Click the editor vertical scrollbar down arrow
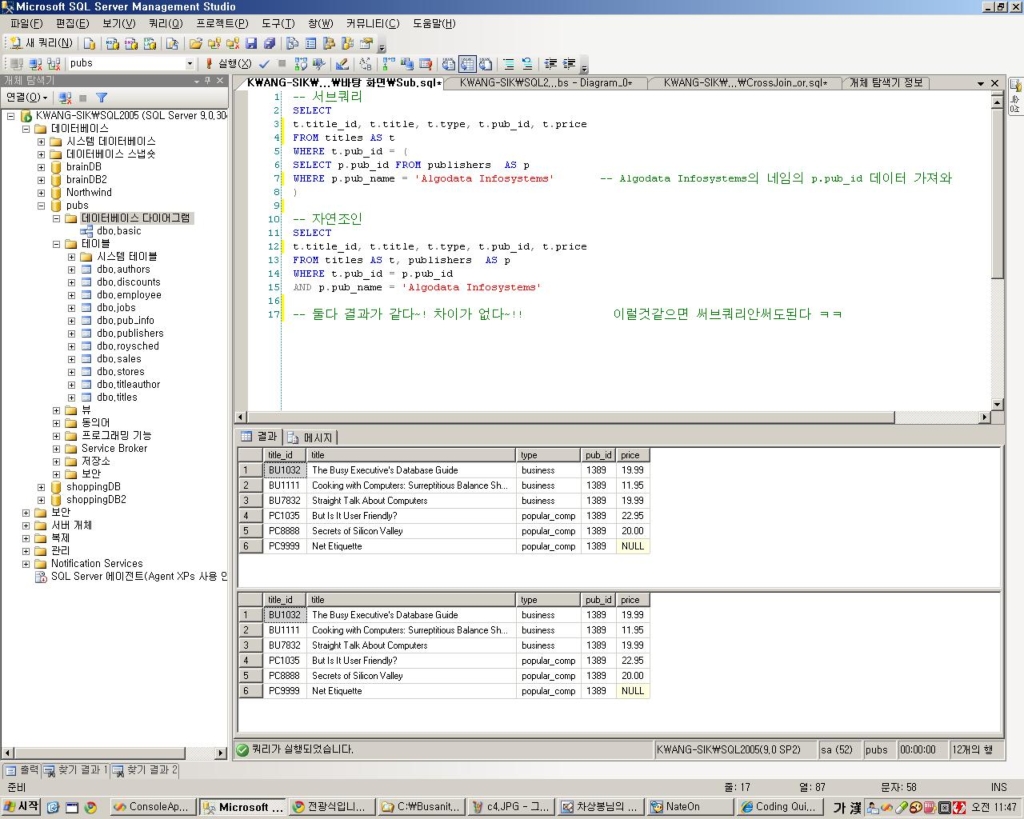 point(997,404)
